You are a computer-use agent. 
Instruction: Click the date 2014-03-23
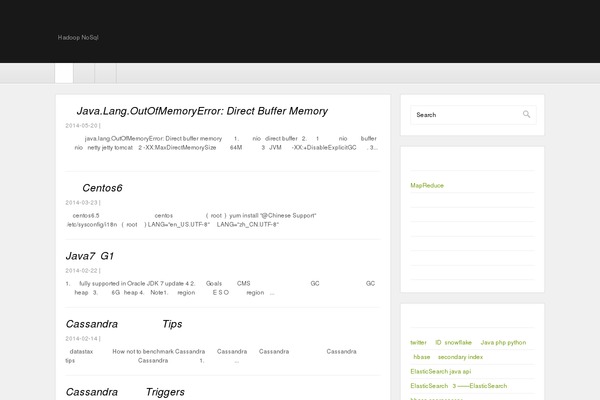coord(82,202)
